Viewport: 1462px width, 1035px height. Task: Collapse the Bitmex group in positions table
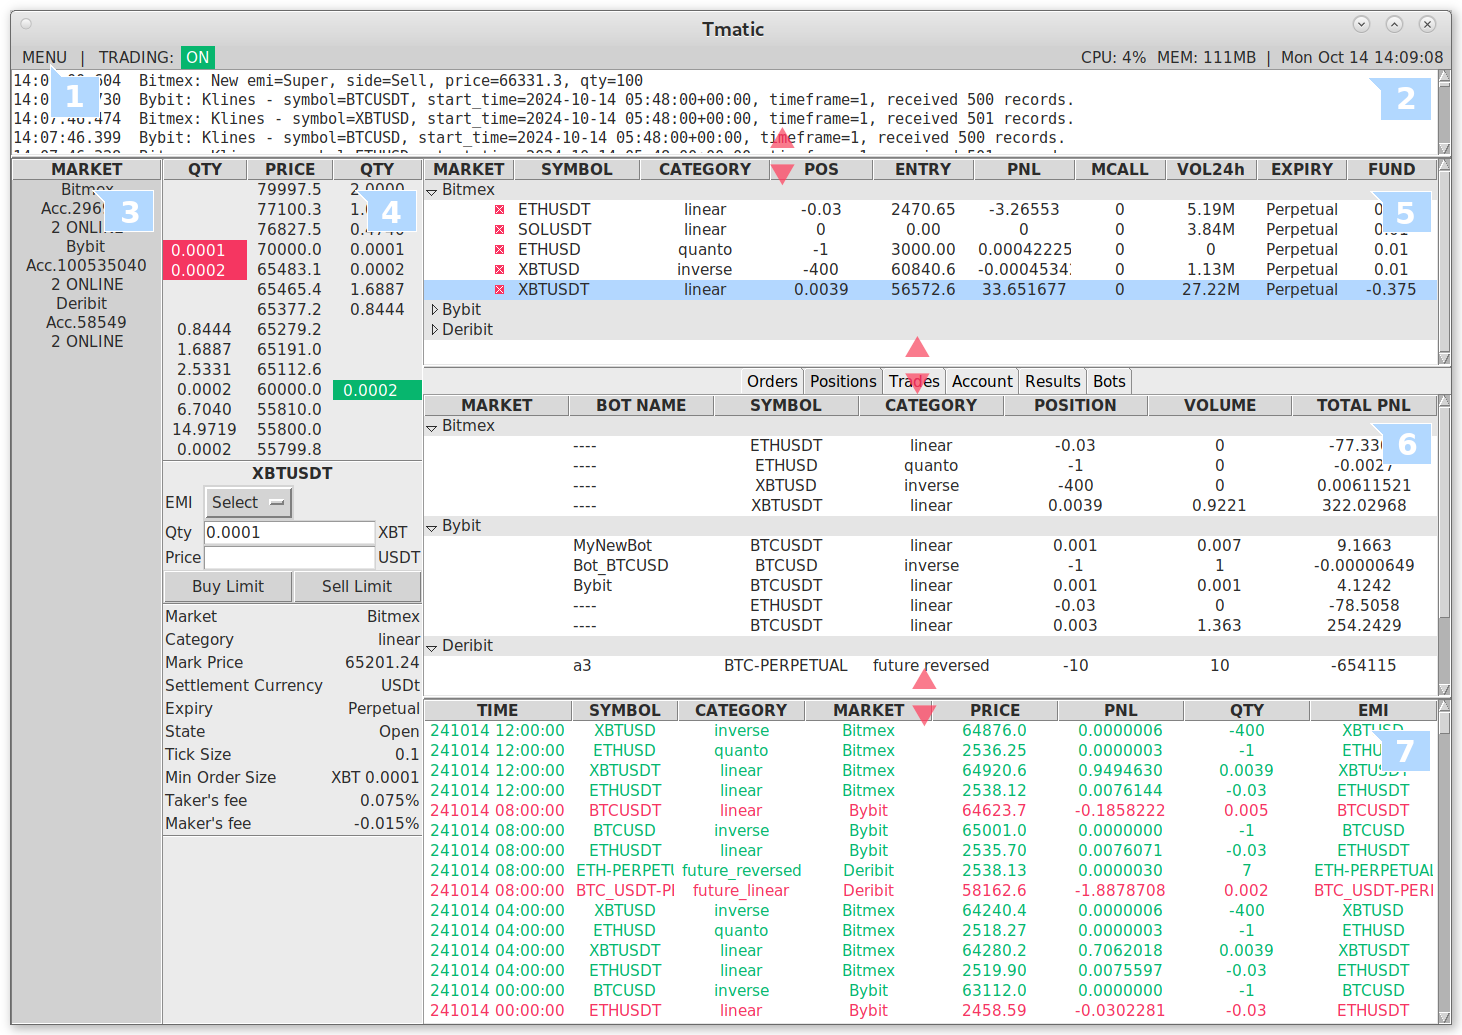(432, 427)
